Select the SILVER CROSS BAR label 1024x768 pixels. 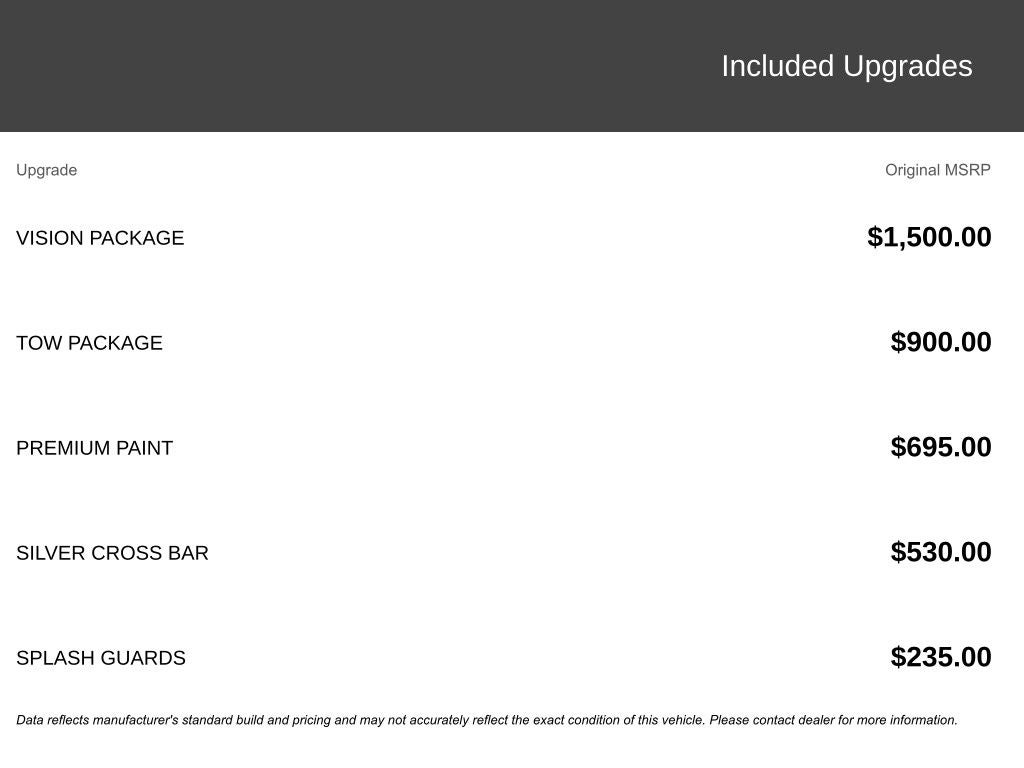tap(112, 553)
